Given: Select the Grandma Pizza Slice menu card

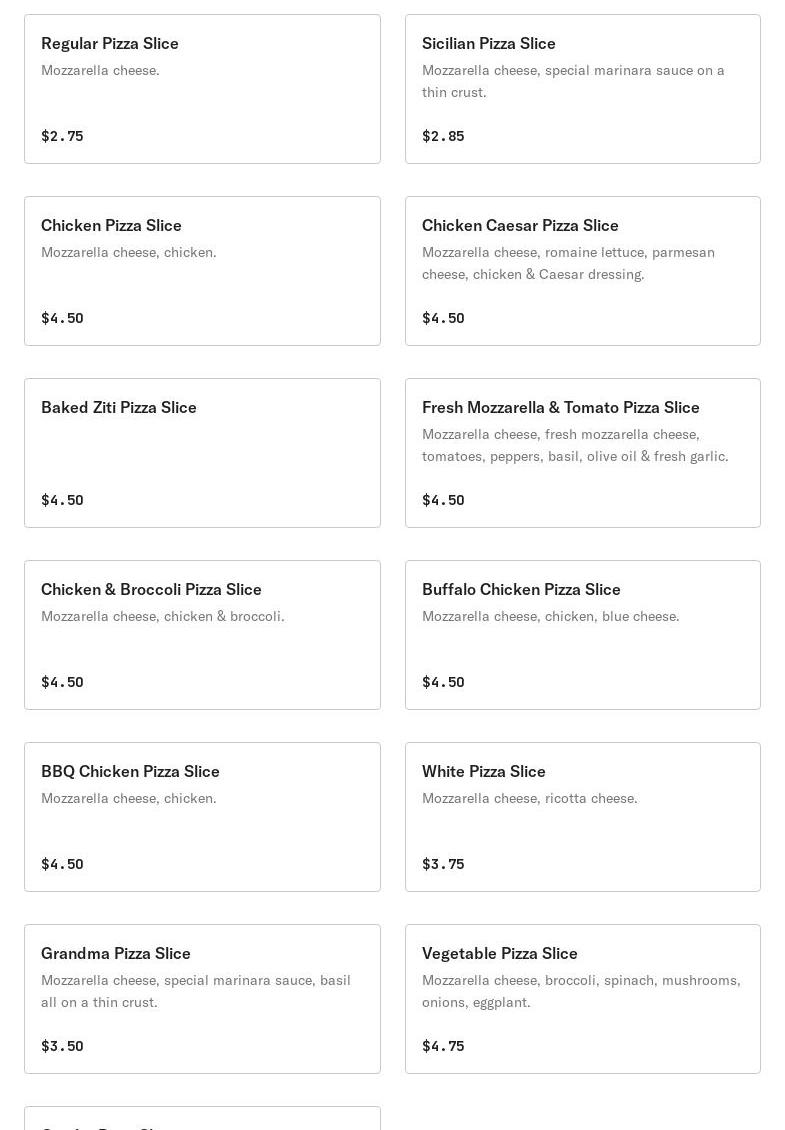Looking at the screenshot, I should 202,999.
